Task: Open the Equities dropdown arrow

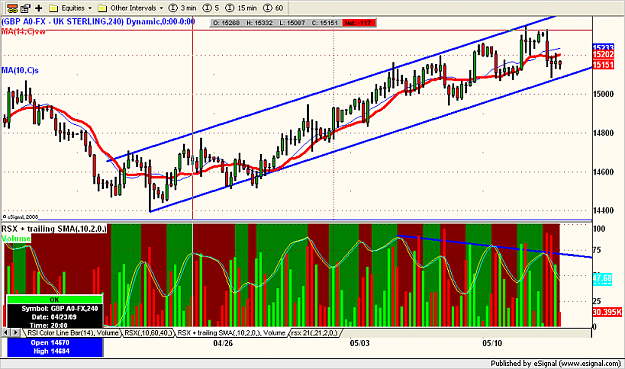Action: (90, 8)
